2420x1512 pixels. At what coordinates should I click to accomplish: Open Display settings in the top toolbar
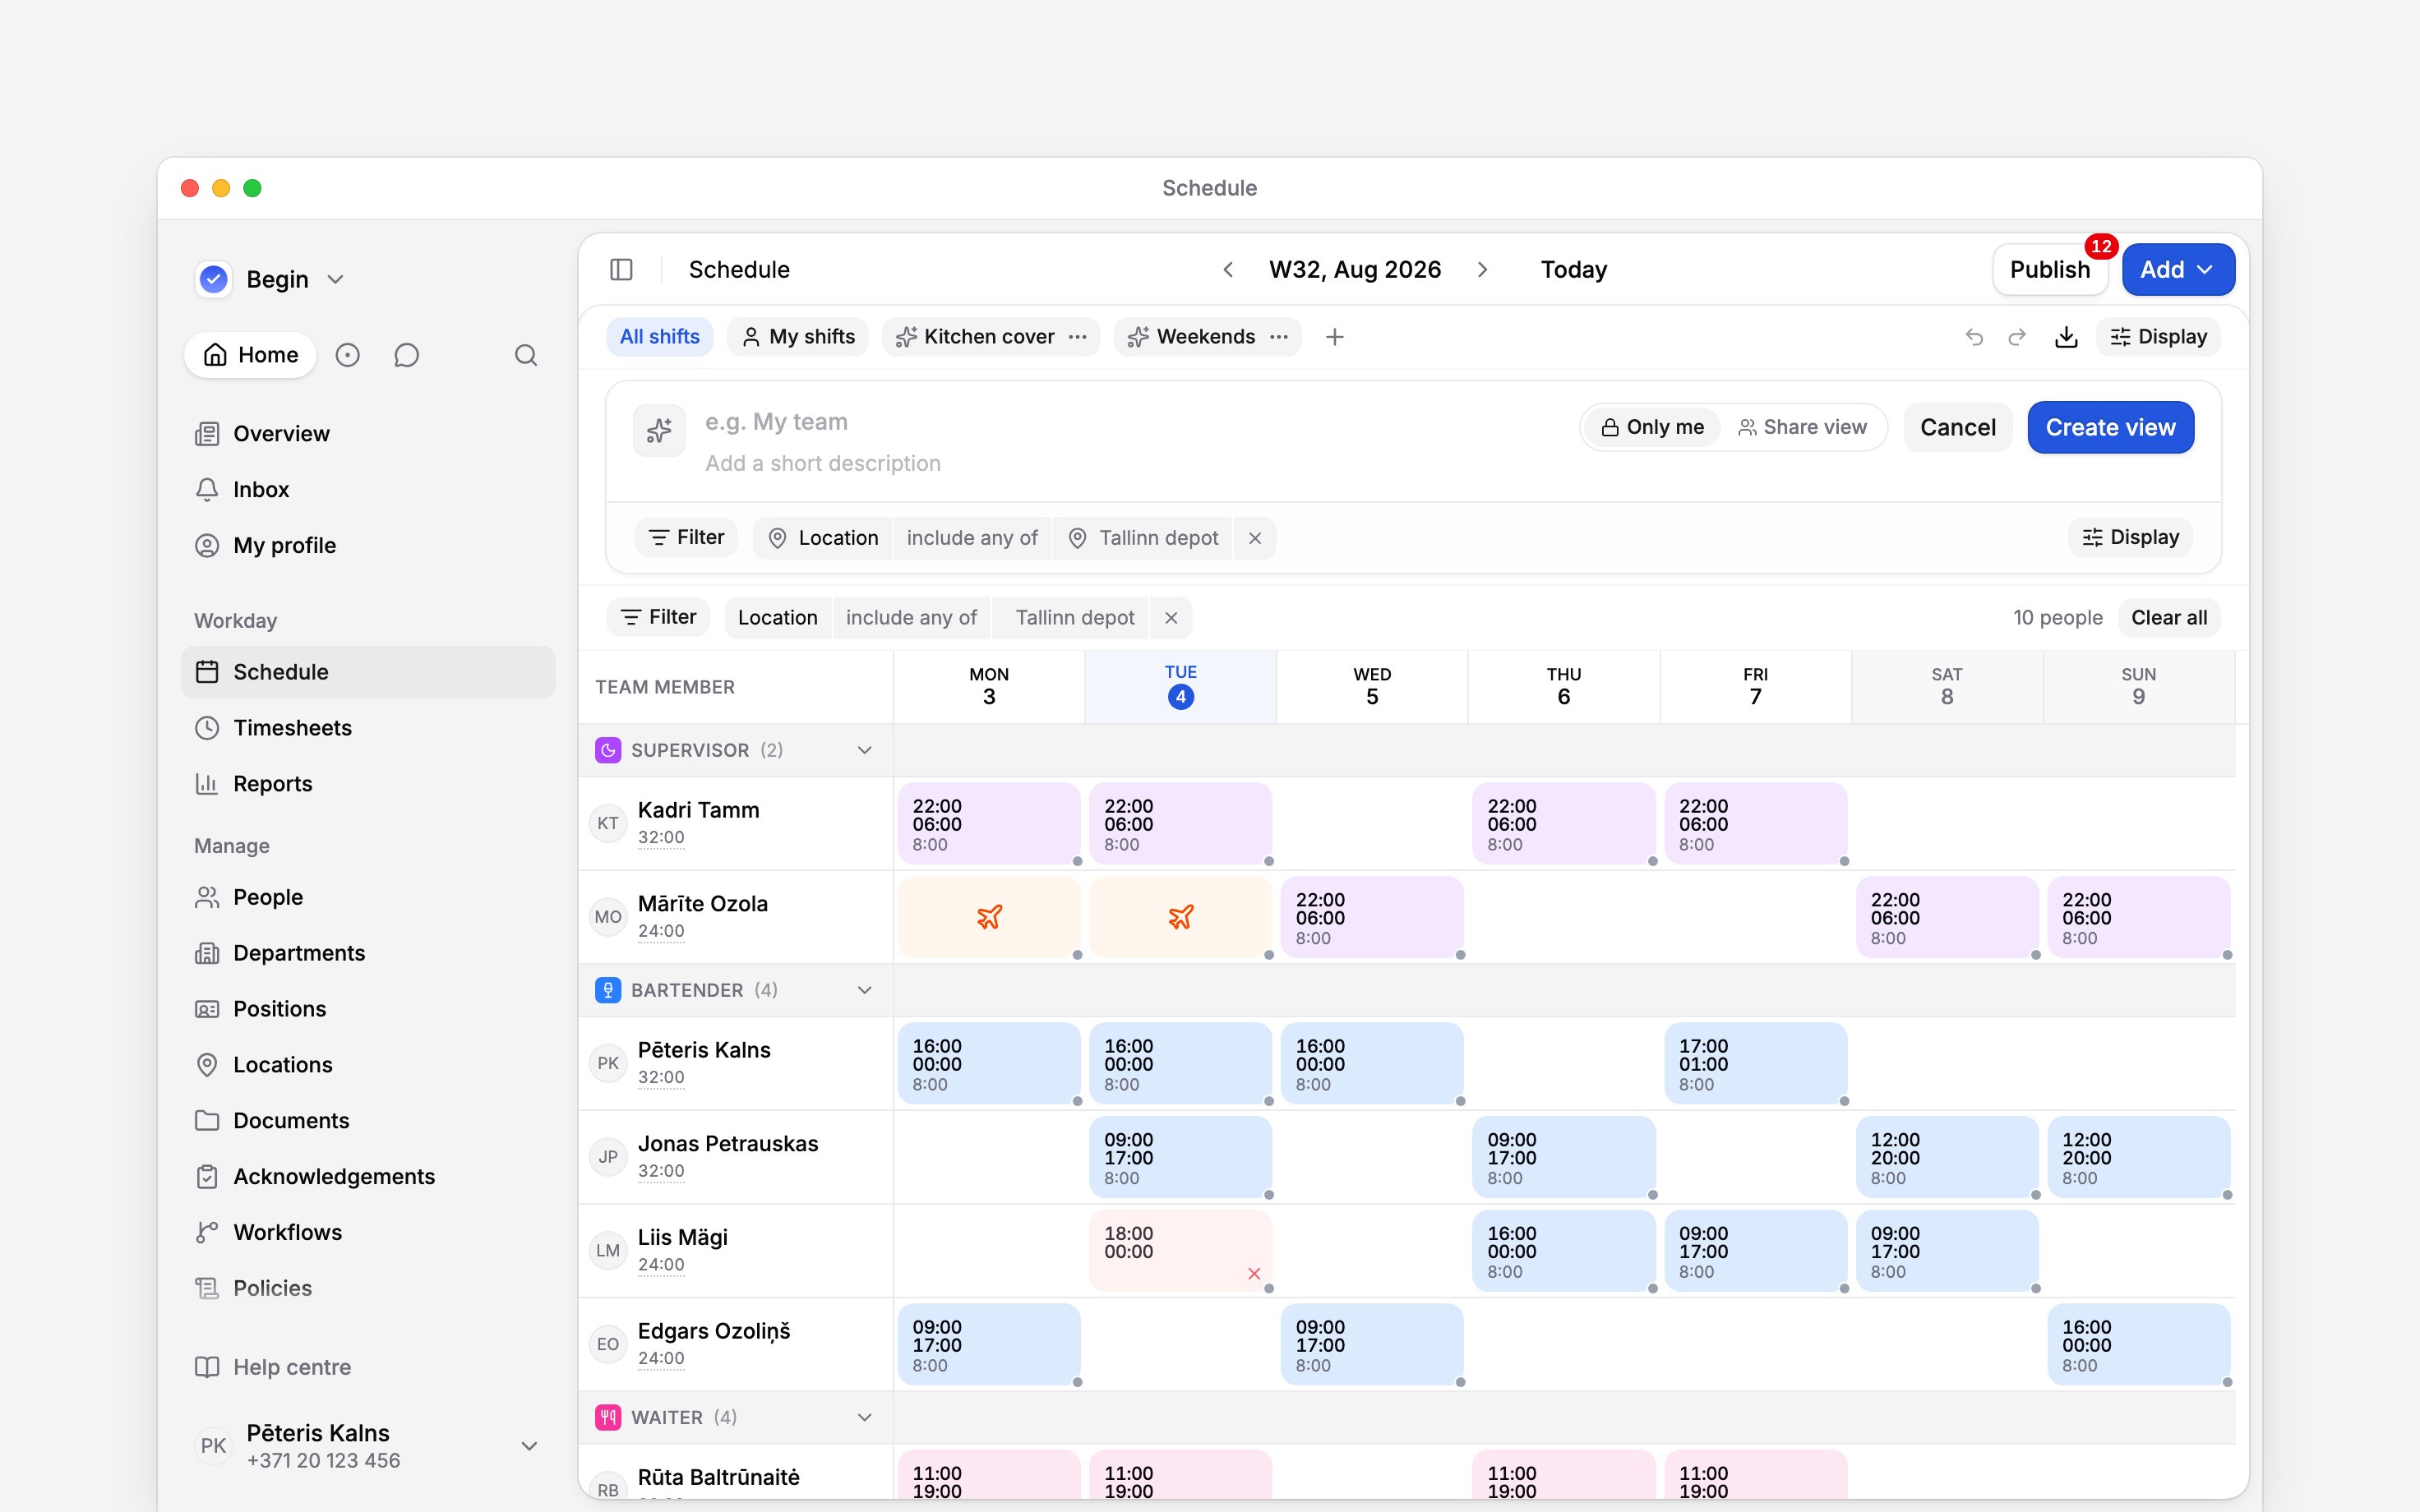(2158, 337)
